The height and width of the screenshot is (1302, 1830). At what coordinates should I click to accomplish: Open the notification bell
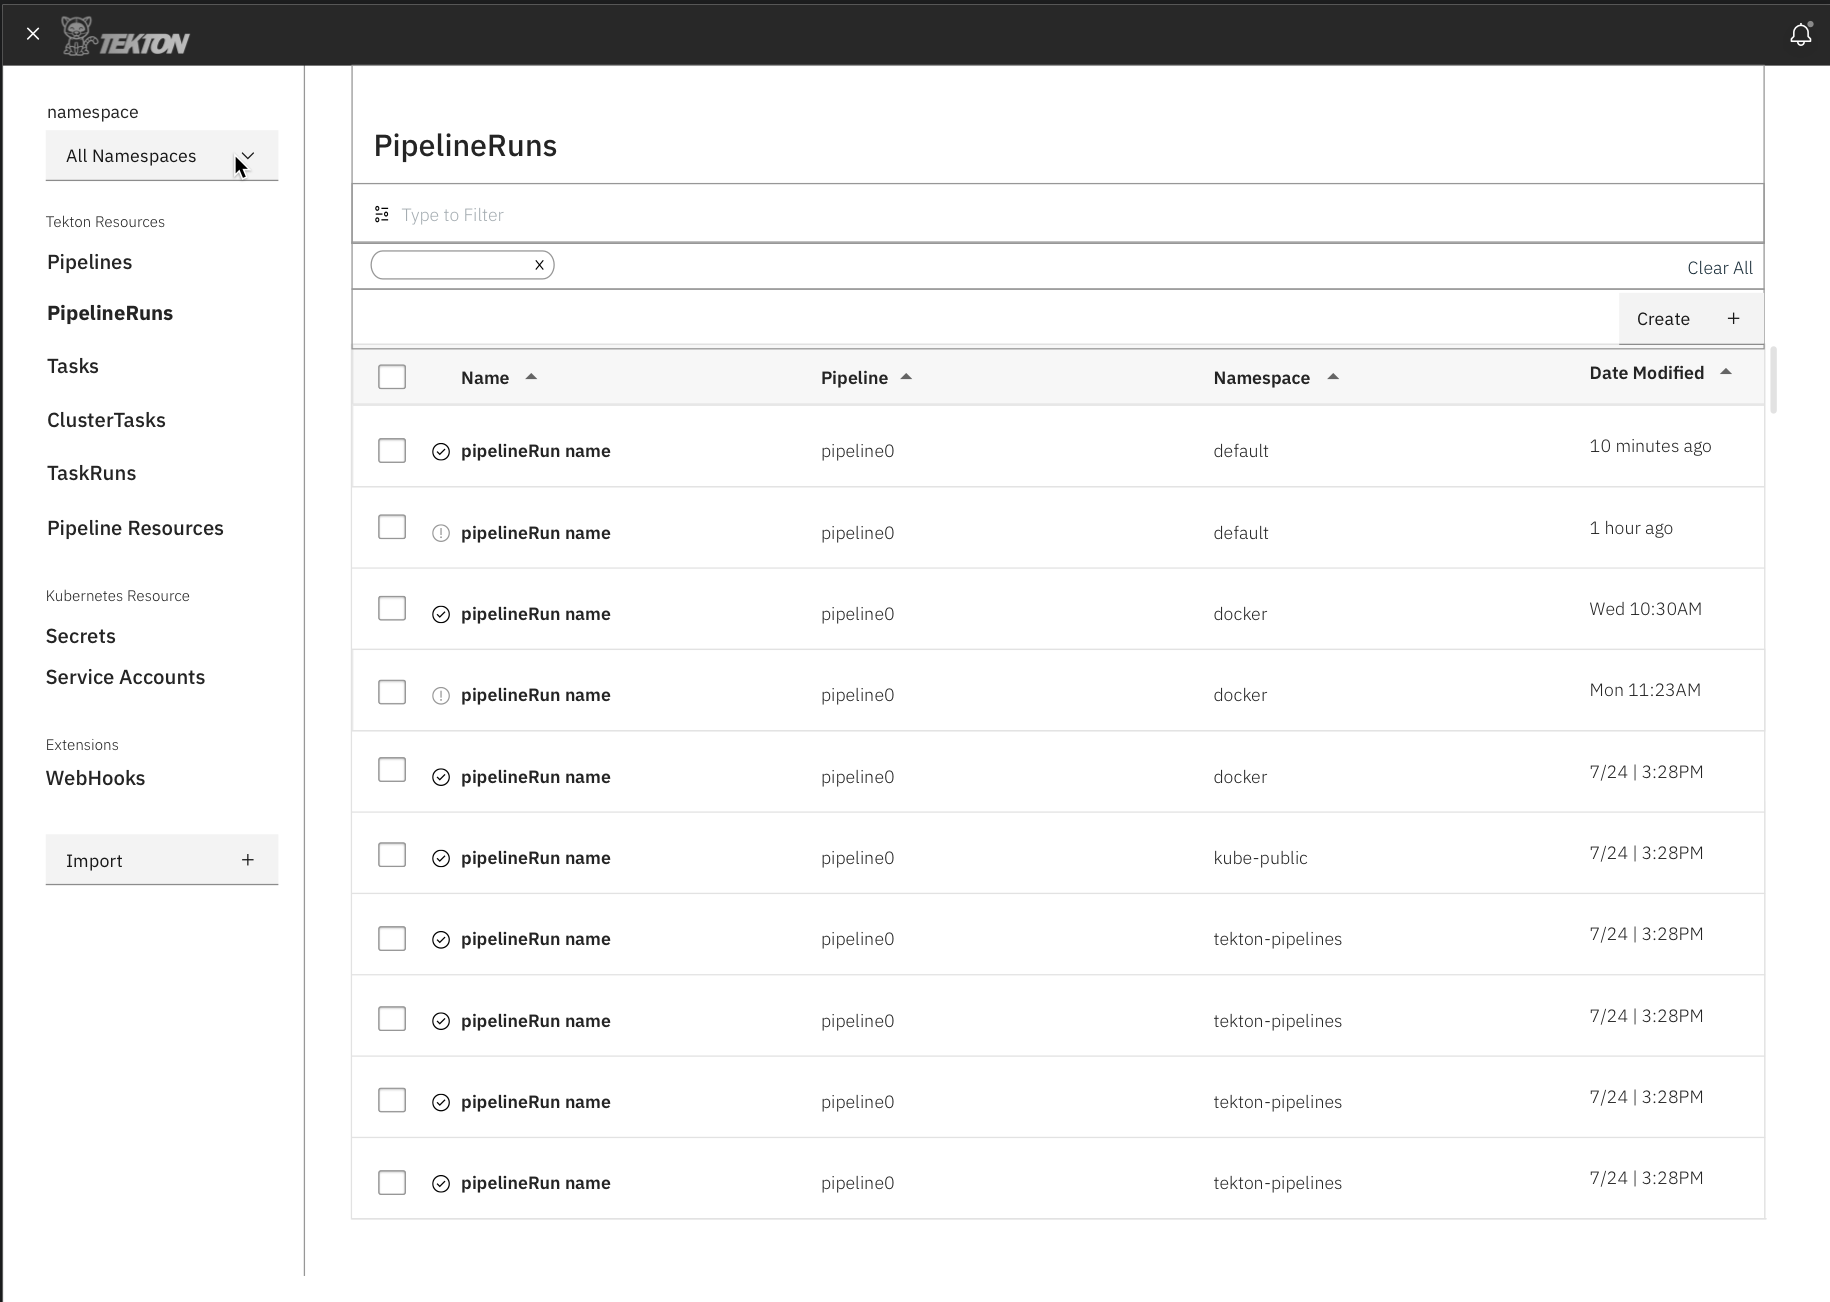click(x=1801, y=34)
